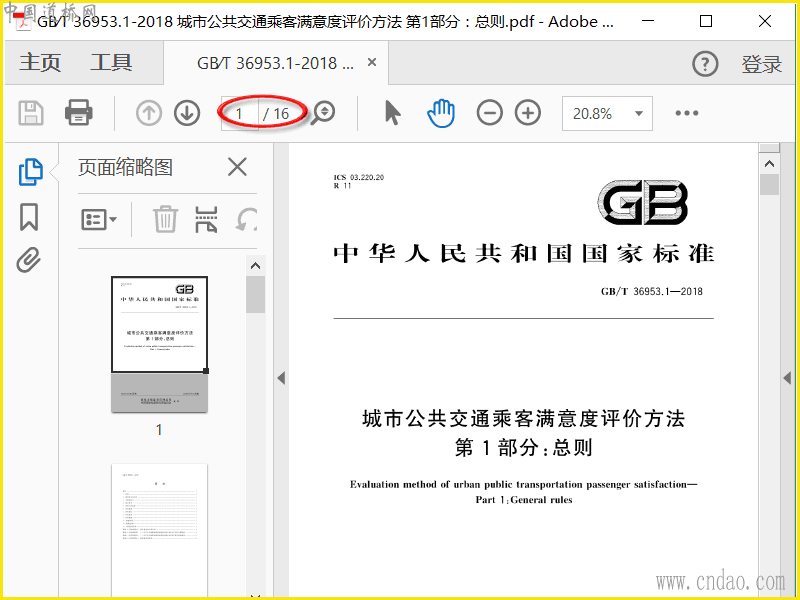
Task: Close the Adobe Reader window
Action: click(765, 21)
